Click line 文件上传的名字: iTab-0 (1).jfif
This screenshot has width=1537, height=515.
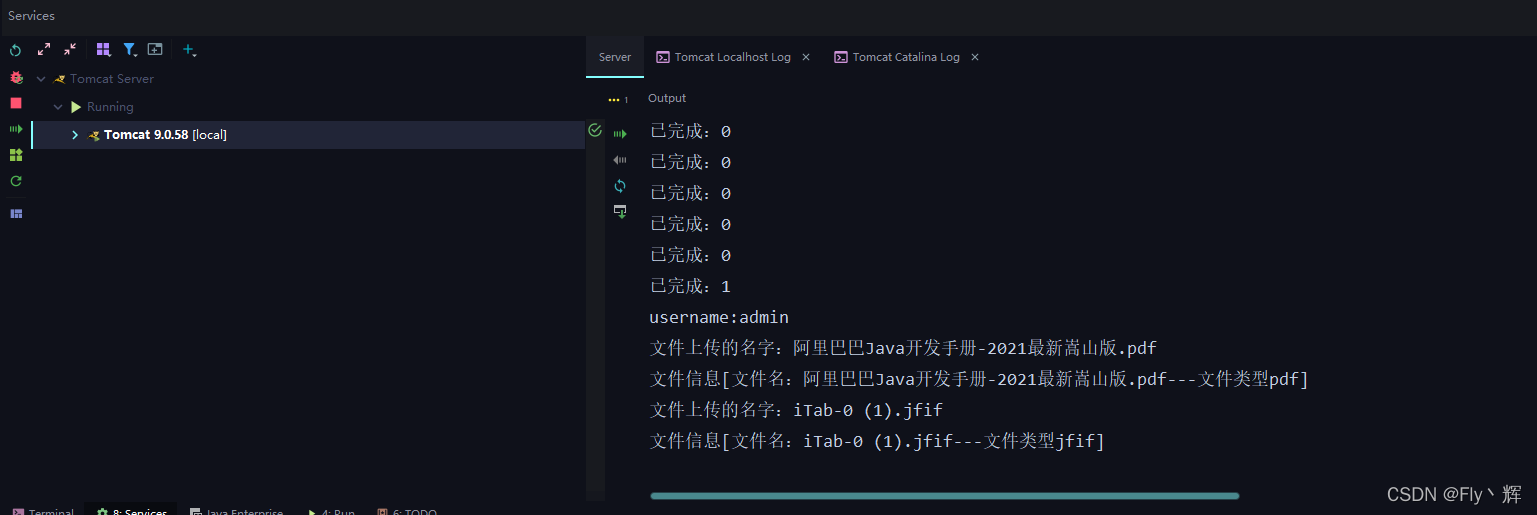796,410
